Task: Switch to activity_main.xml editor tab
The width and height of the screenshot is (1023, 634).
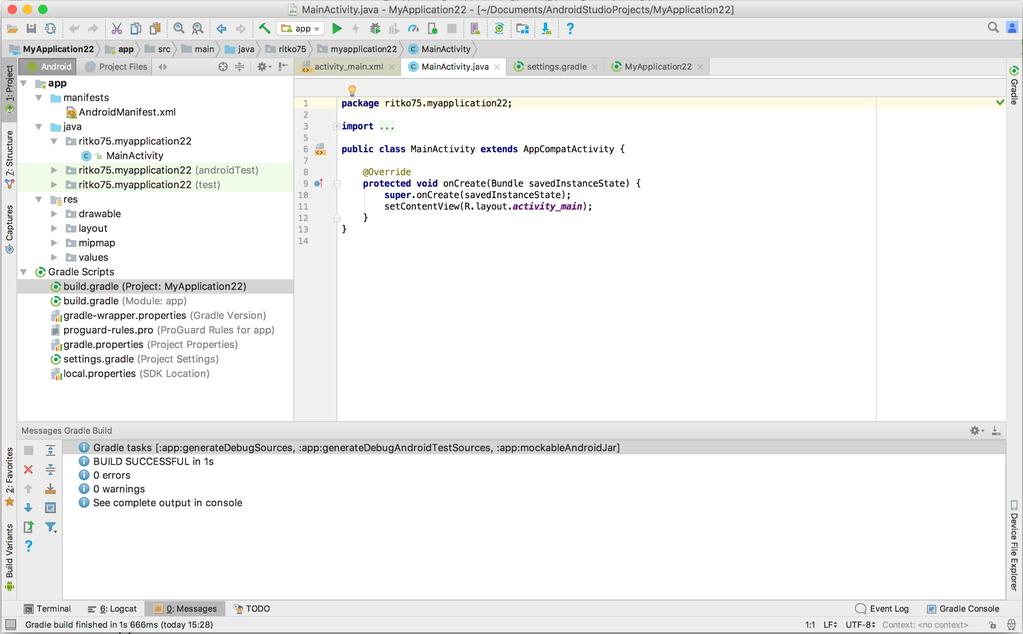Action: coord(348,67)
